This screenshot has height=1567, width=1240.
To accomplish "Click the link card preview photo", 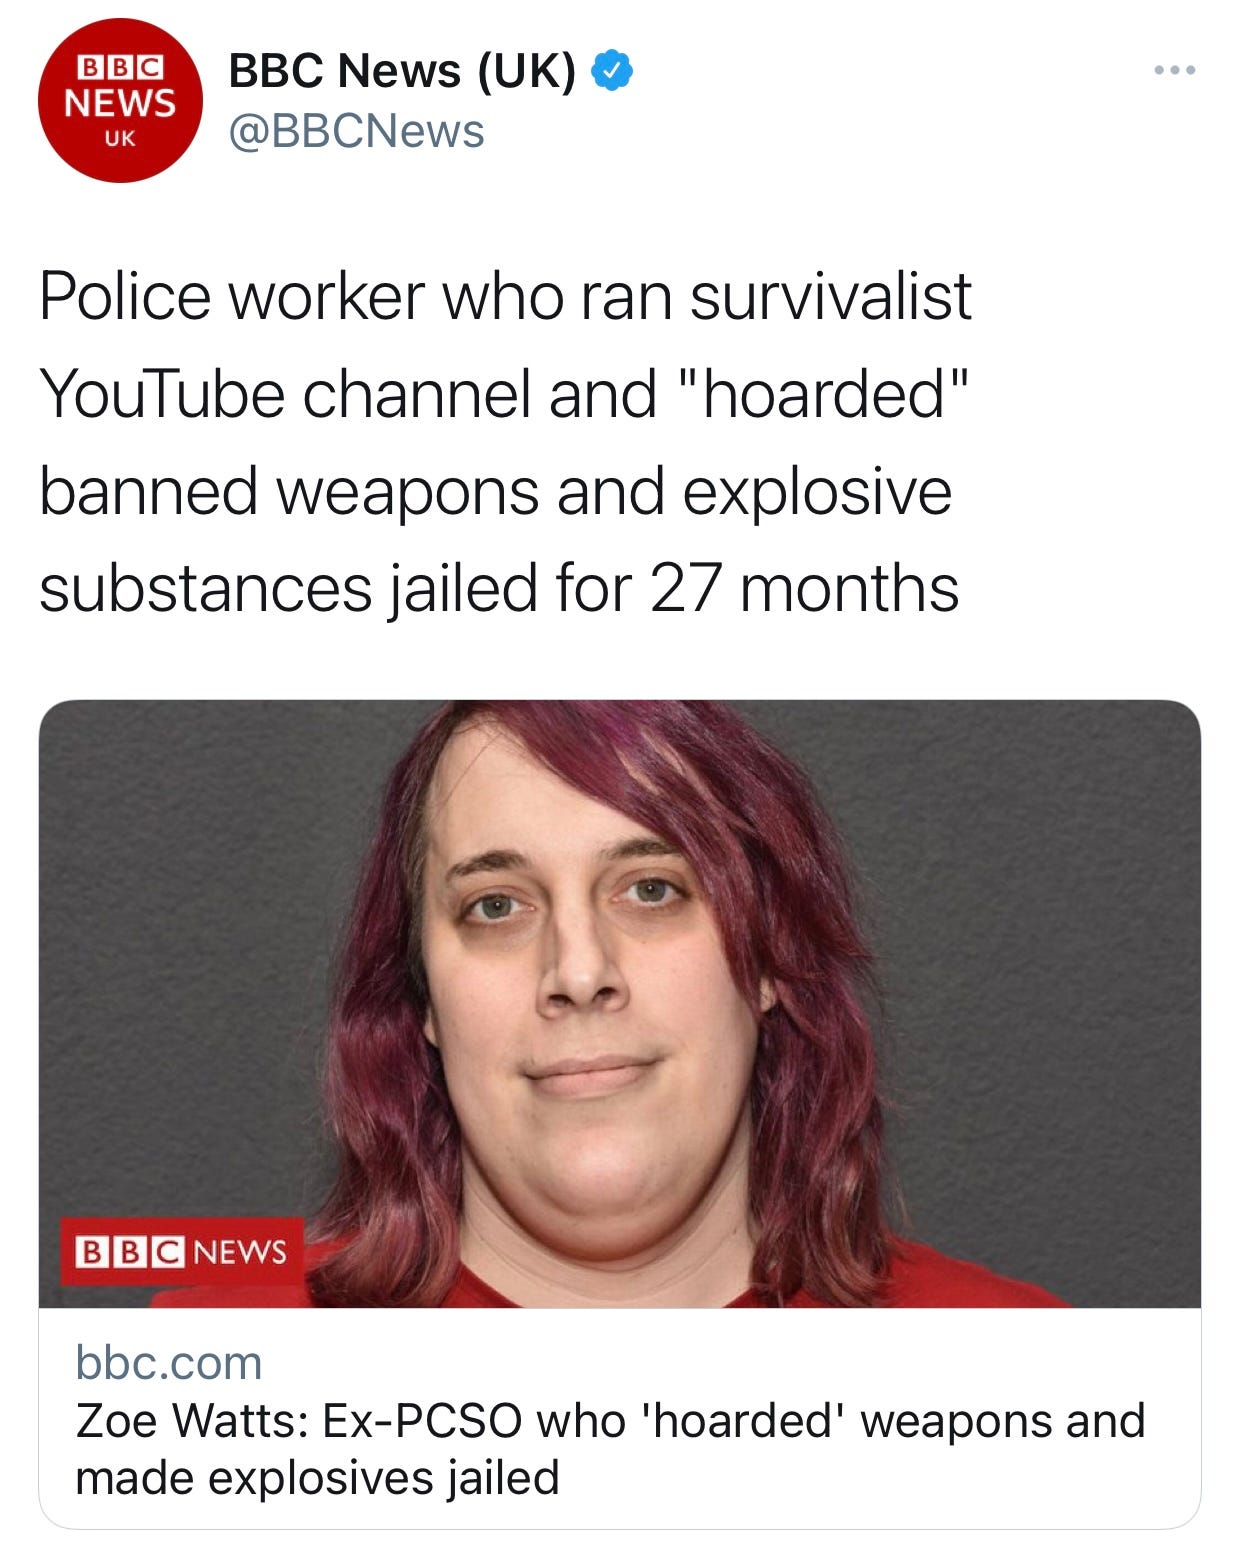I will coord(620,1004).
